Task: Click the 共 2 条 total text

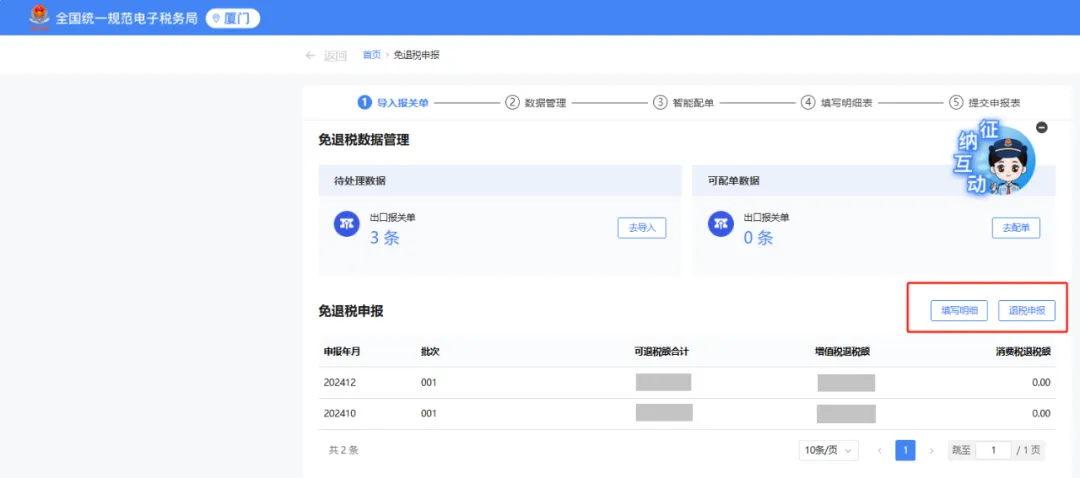Action: pos(344,450)
